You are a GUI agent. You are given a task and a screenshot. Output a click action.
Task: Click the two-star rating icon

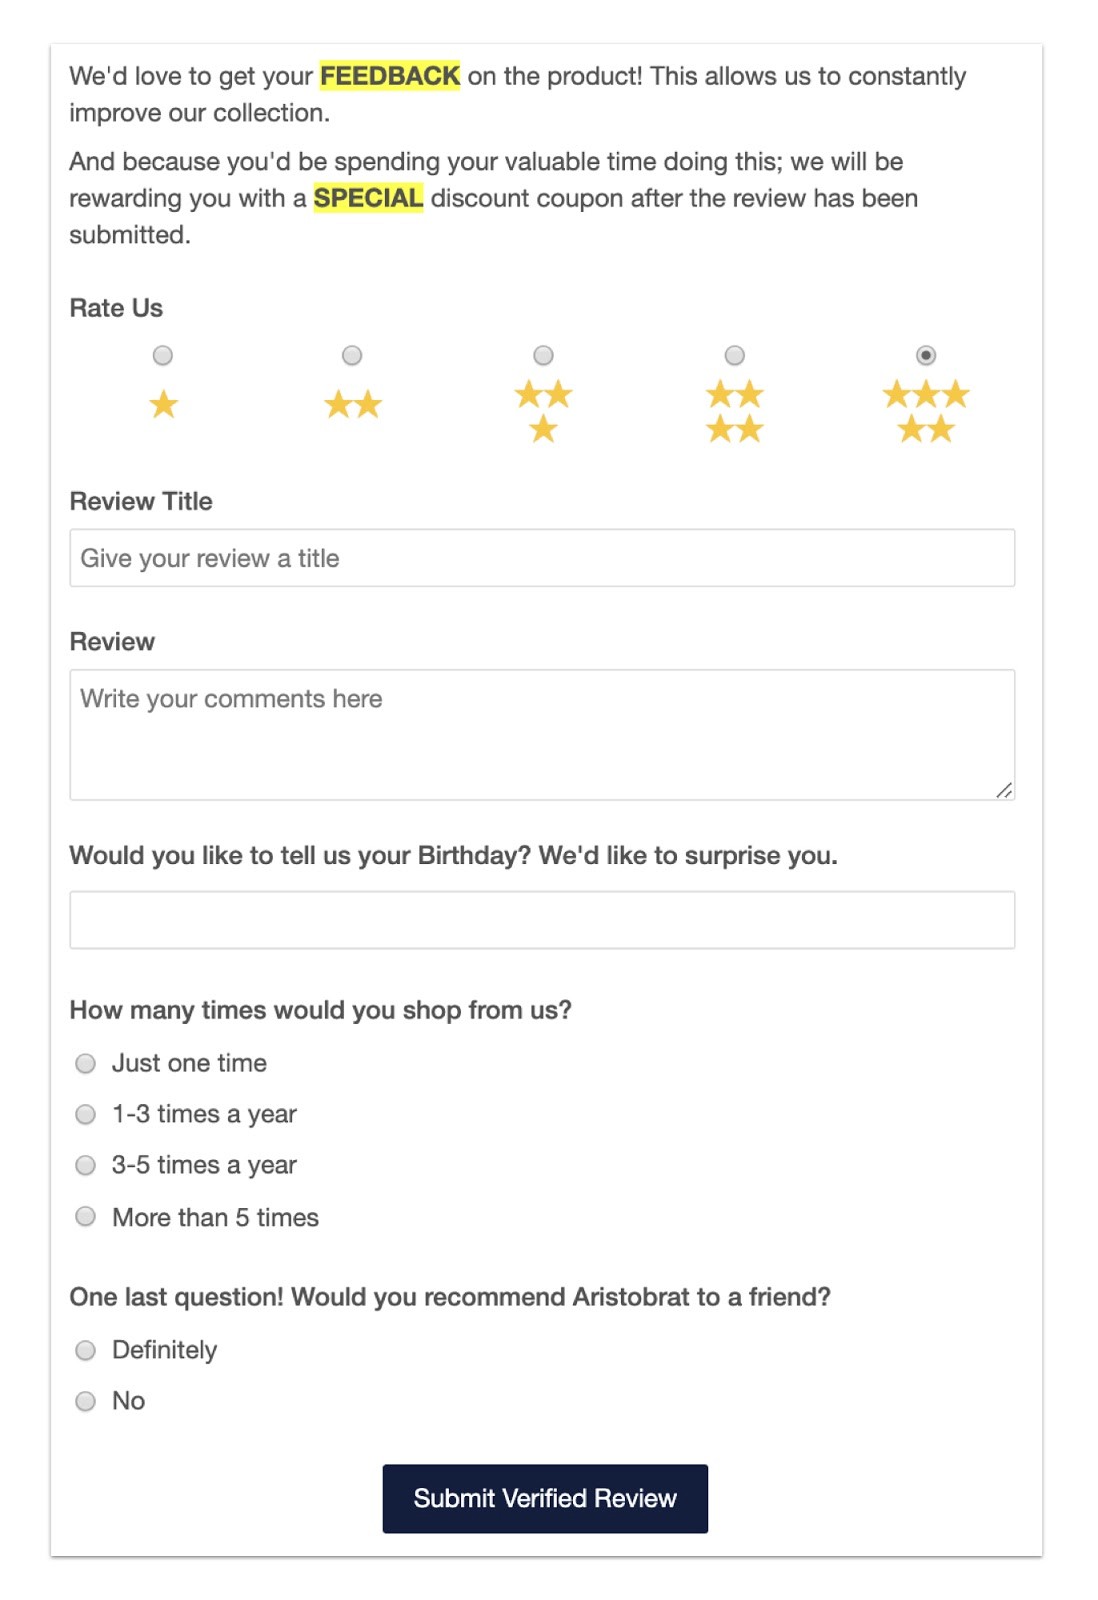[x=353, y=405]
